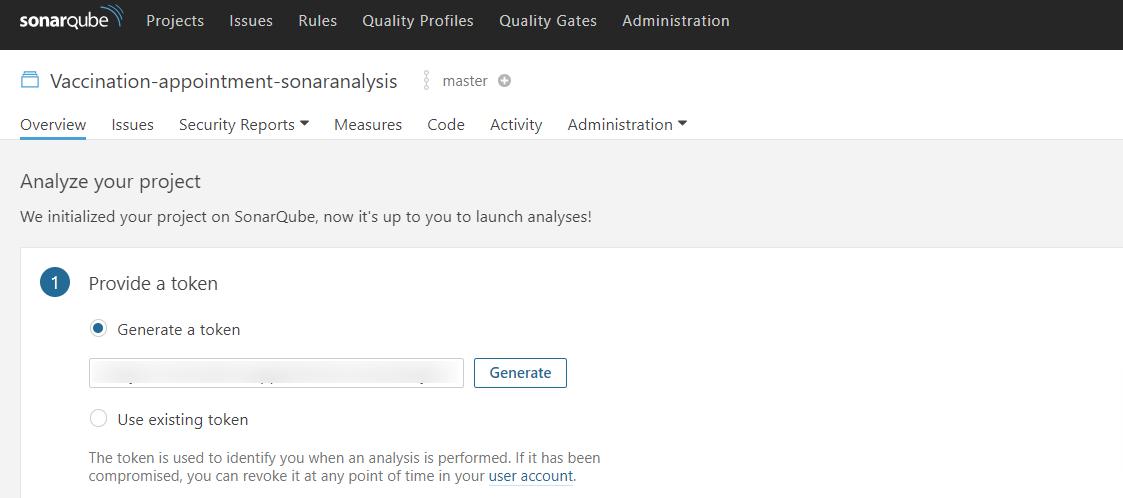1123x498 pixels.
Task: Click the SonarQube logo
Action: pyautogui.click(x=72, y=19)
